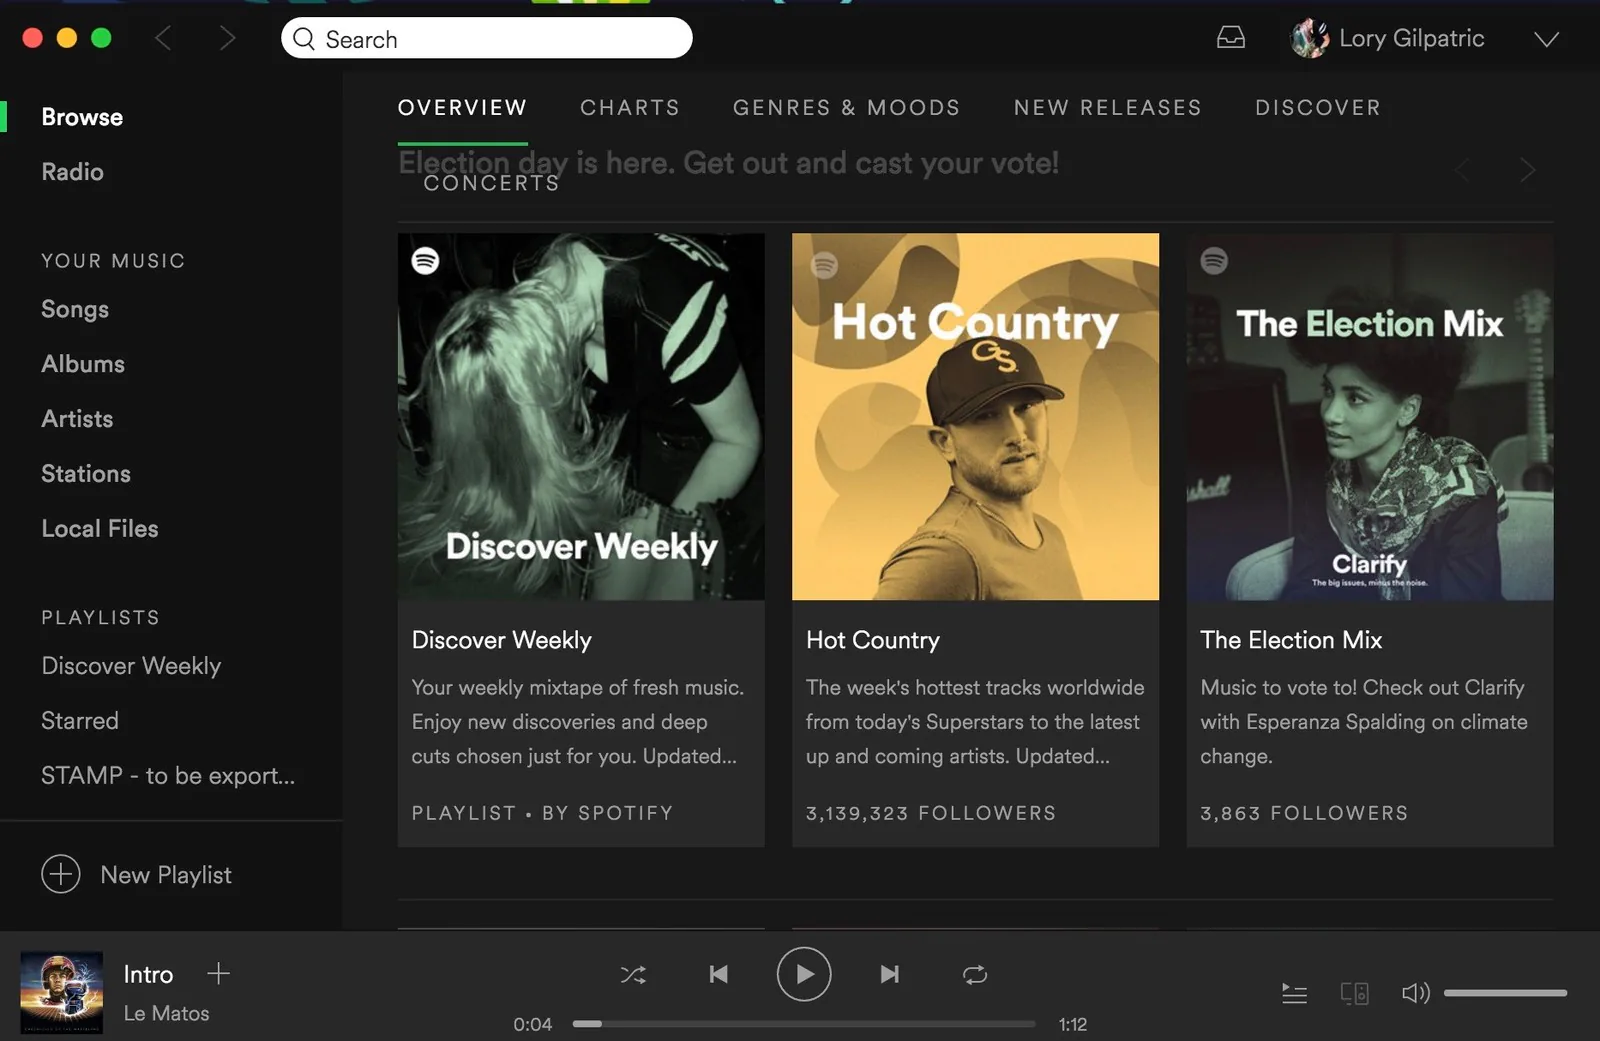The height and width of the screenshot is (1041, 1600).
Task: Select the New Releases tab
Action: (1108, 108)
